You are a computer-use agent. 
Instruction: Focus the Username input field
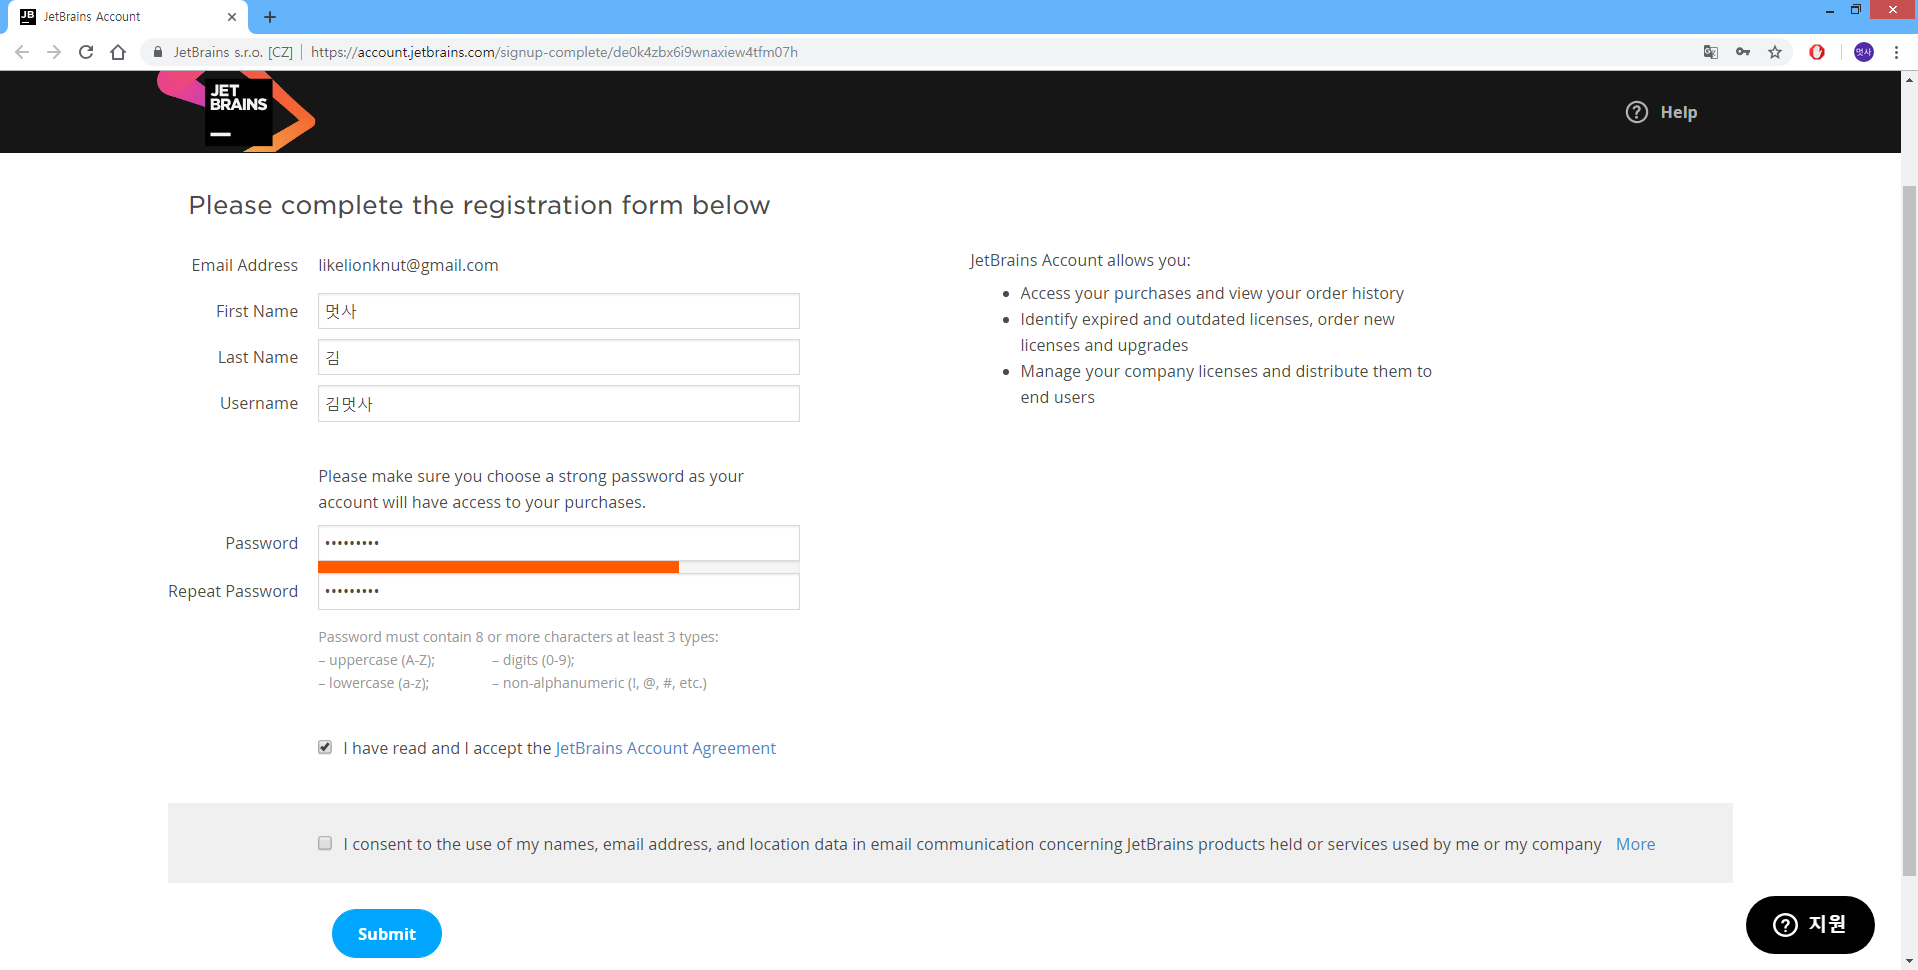click(x=559, y=403)
